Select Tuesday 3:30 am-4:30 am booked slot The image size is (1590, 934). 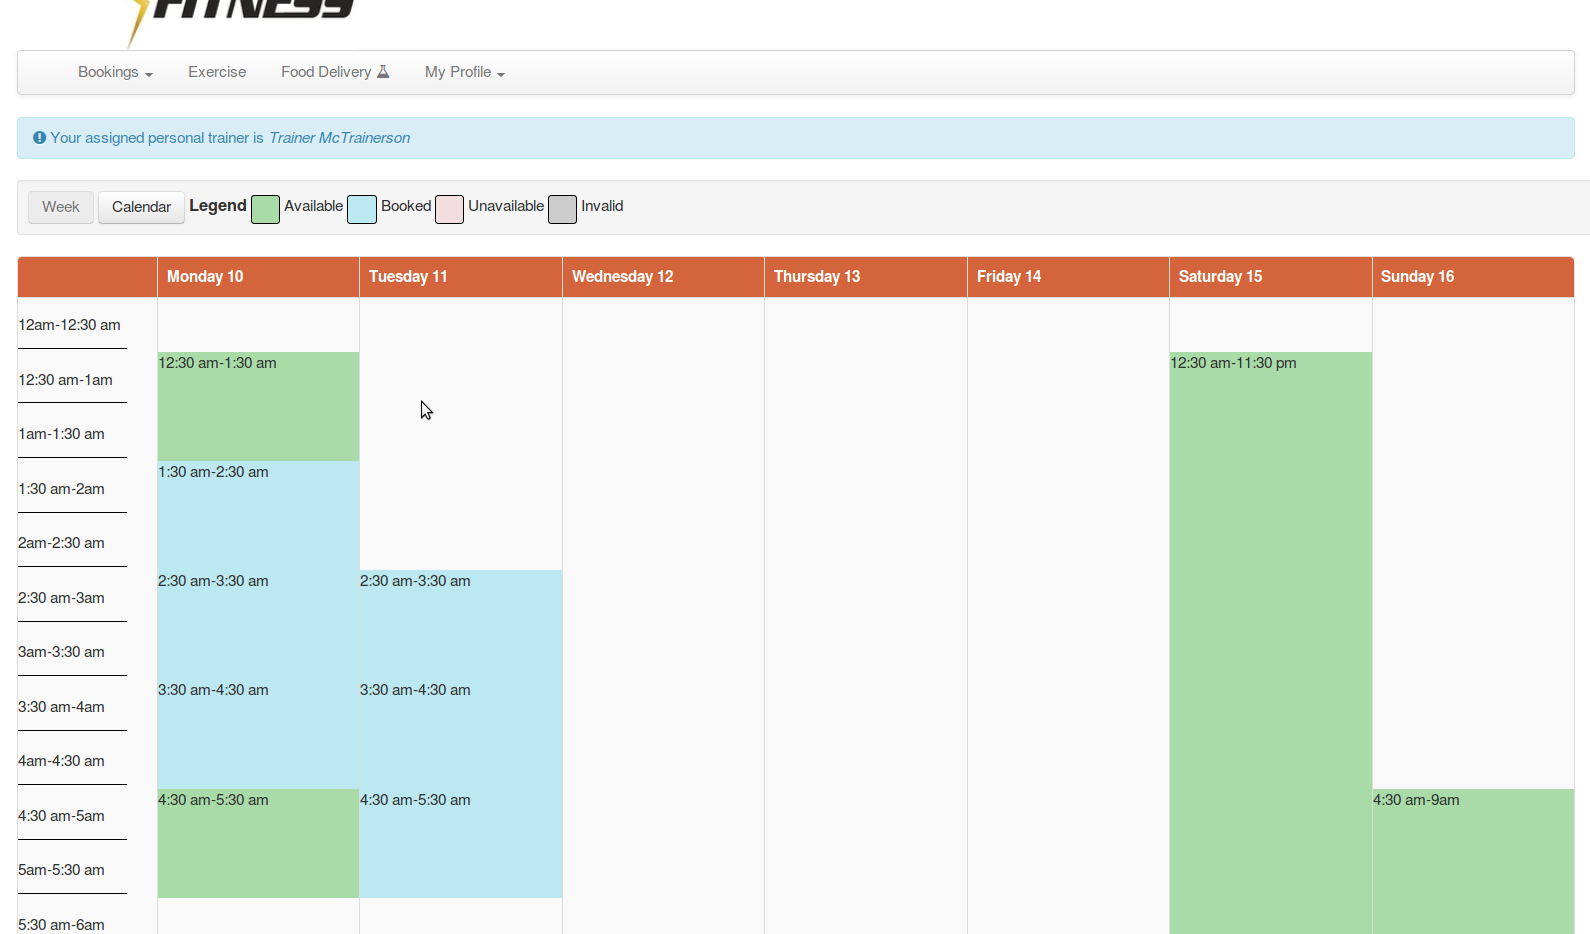pyautogui.click(x=460, y=733)
